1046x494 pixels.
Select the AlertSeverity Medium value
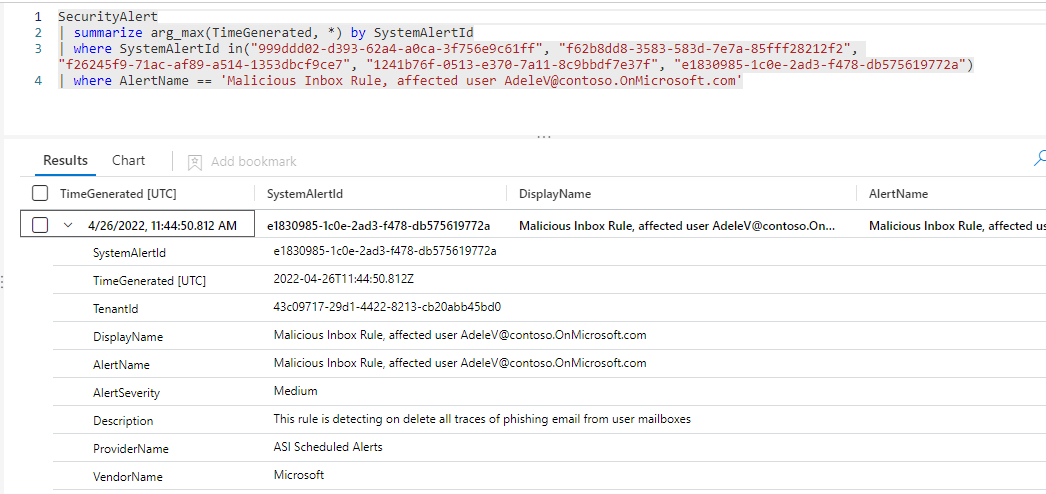(296, 391)
